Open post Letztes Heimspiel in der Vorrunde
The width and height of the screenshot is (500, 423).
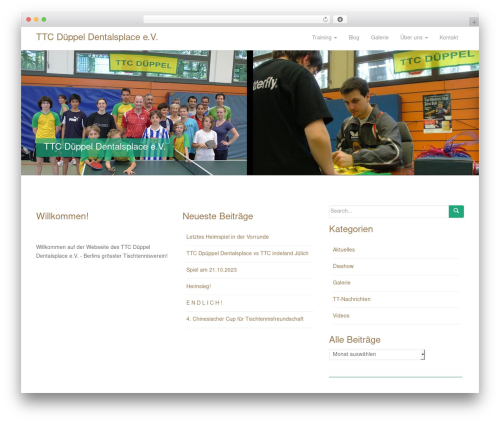pyautogui.click(x=227, y=237)
